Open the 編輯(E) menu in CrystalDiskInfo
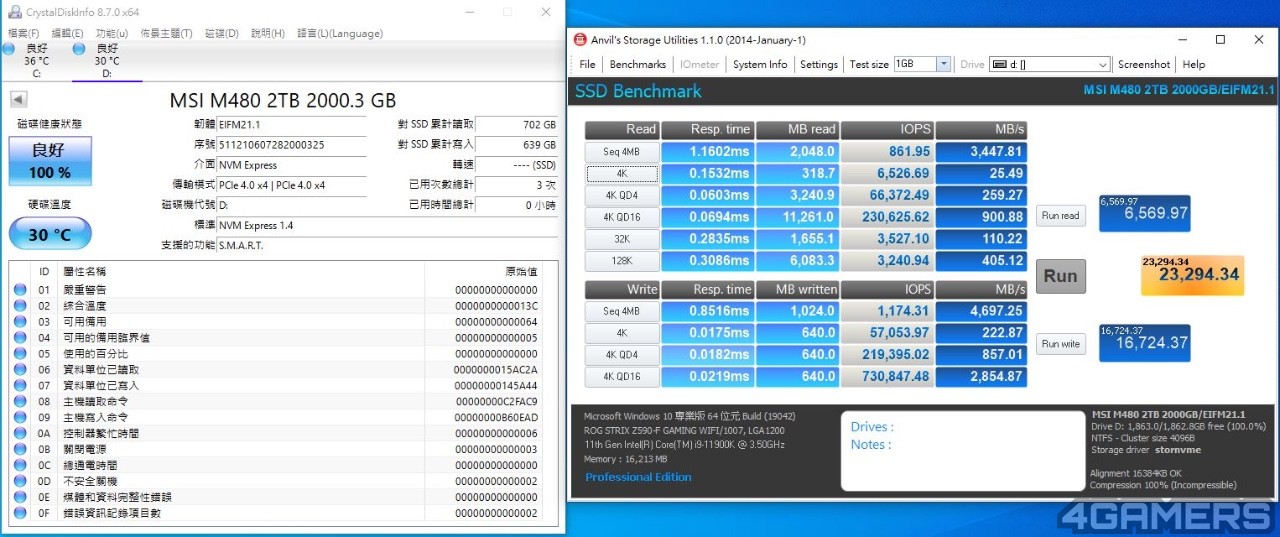The image size is (1280, 537). coord(68,33)
